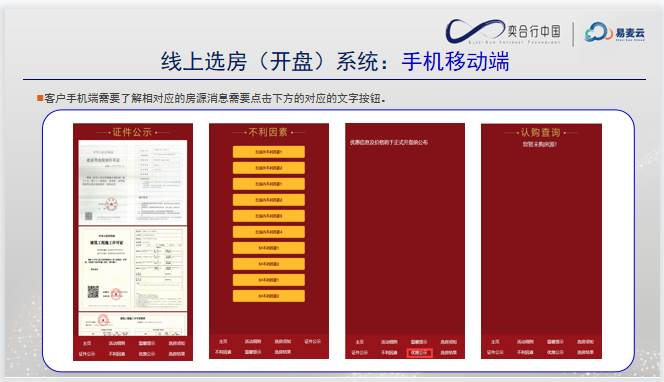Open 选房结果 on the 不利因素 phone screen
The image size is (664, 382).
[282, 352]
